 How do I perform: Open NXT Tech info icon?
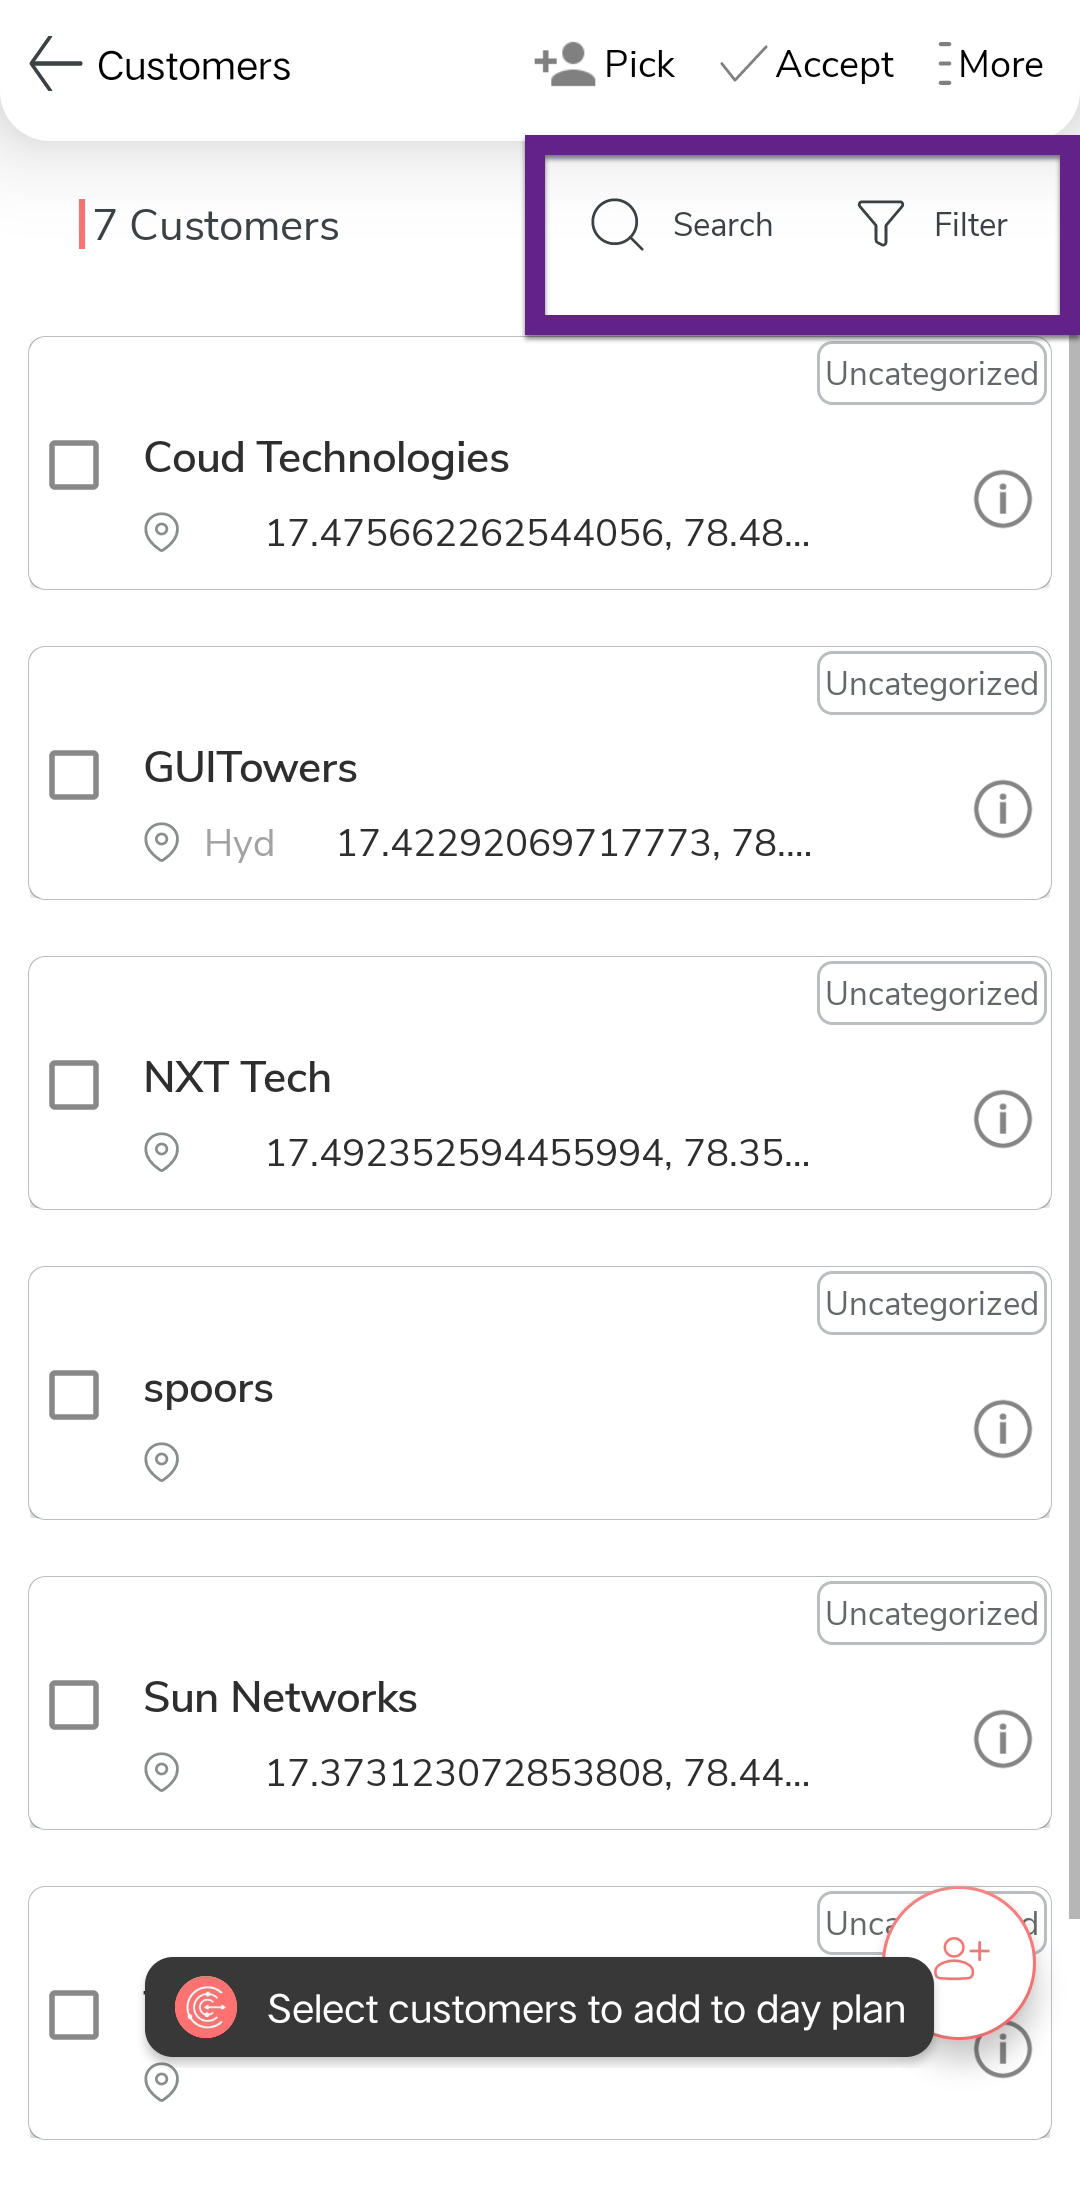point(1002,1118)
